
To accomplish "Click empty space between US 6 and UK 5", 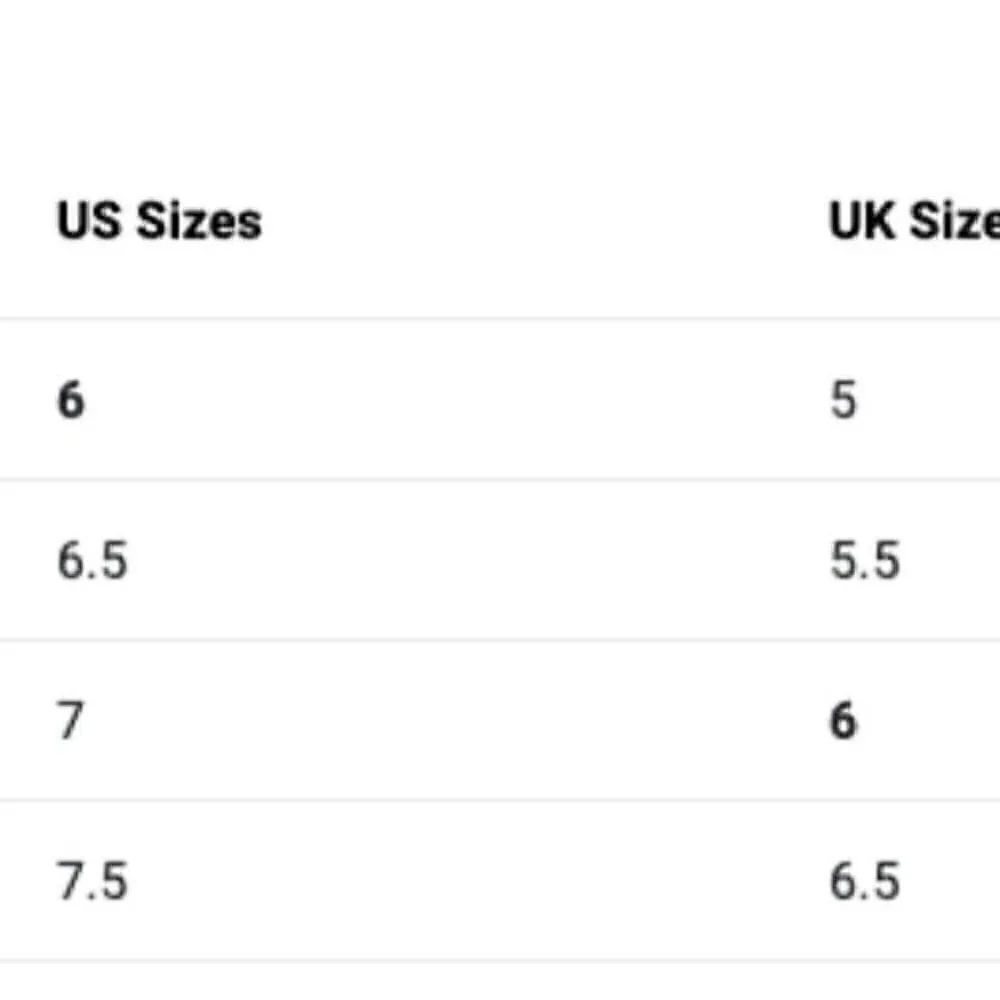I will (457, 400).
